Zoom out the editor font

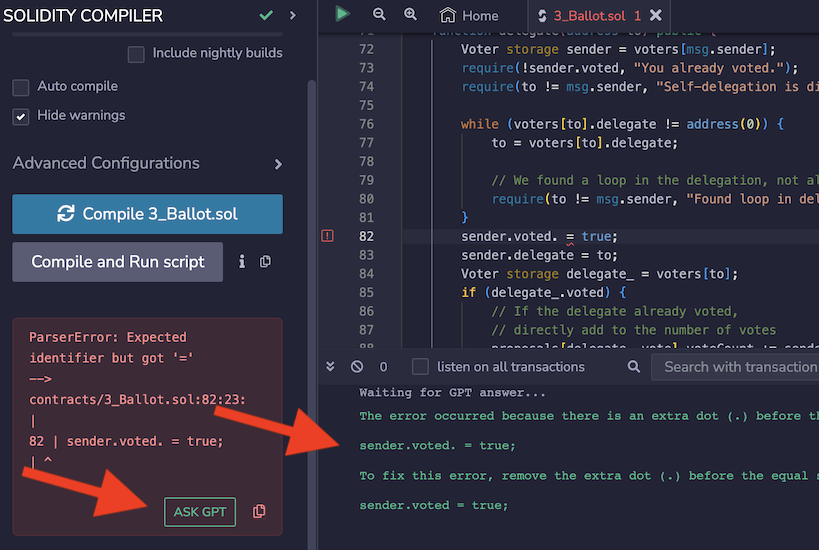[379, 15]
